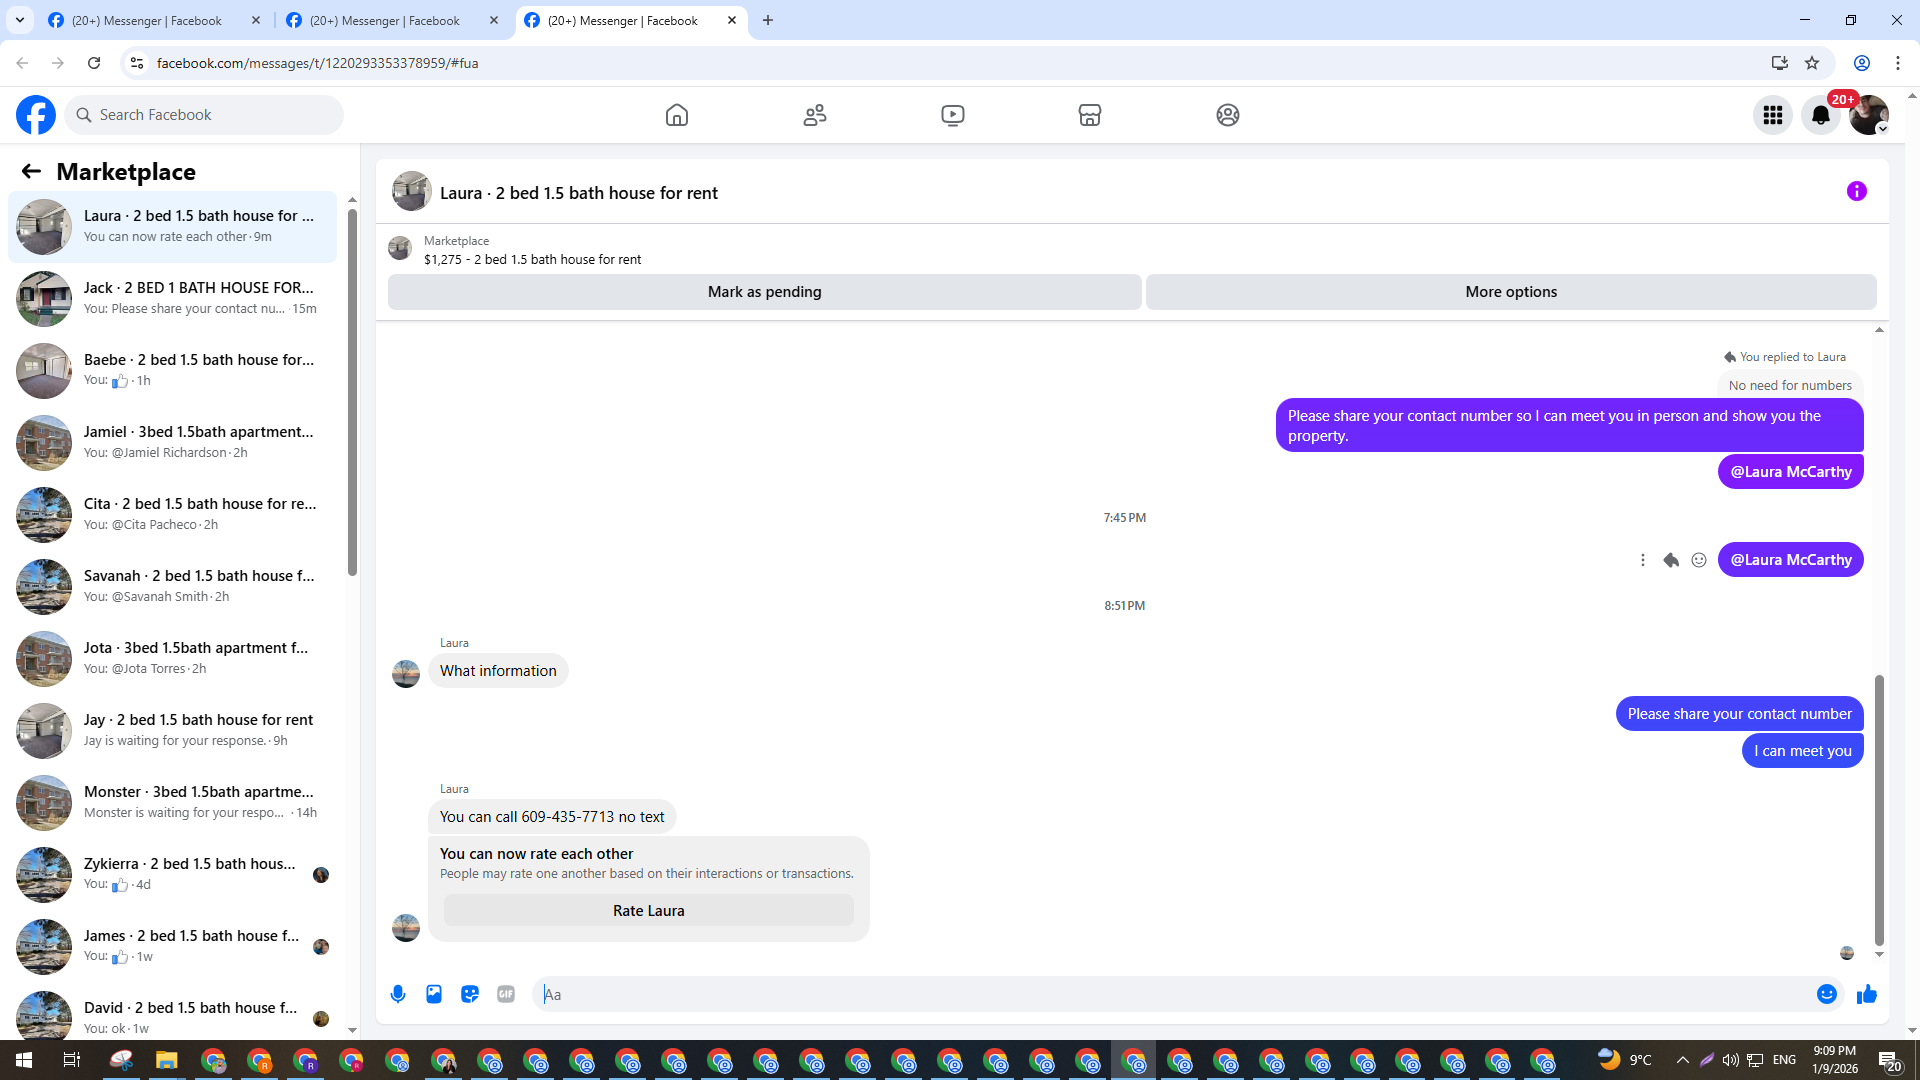Open emoji picker in message box

pyautogui.click(x=1826, y=994)
